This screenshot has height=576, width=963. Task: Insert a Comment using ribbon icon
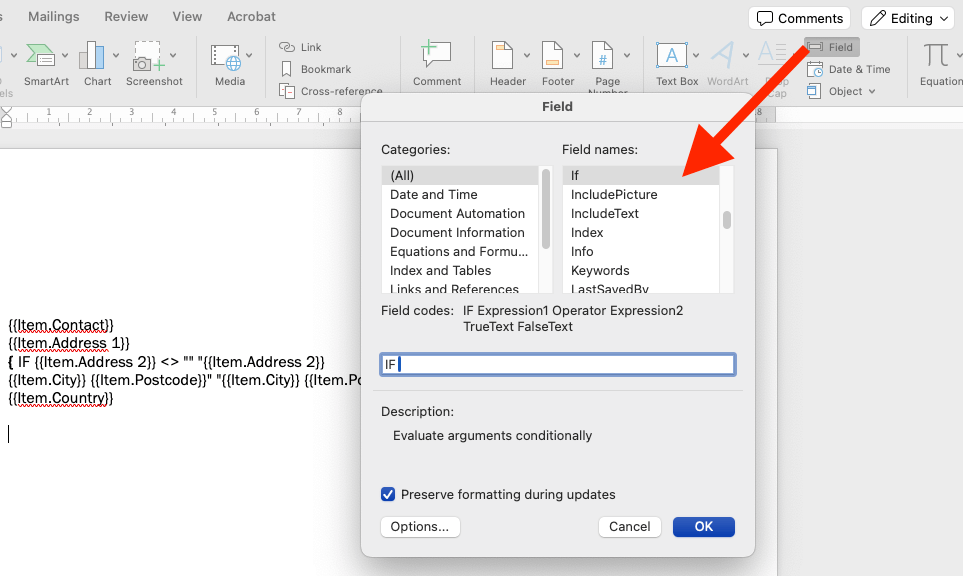pyautogui.click(x=436, y=56)
